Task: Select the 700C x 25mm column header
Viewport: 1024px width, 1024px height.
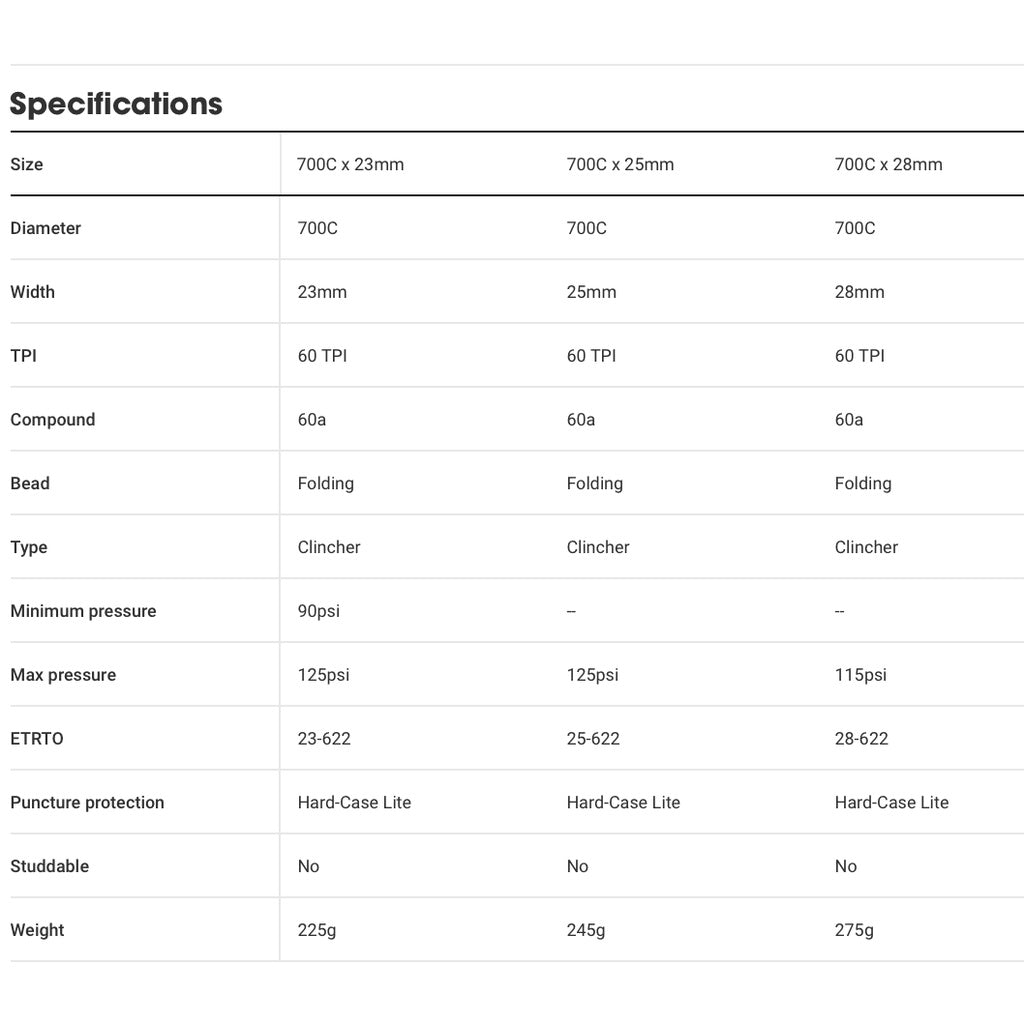Action: pyautogui.click(x=620, y=164)
